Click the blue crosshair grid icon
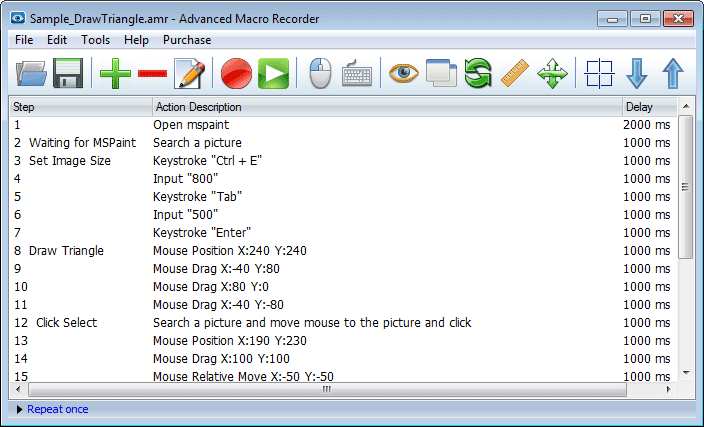704x427 pixels. pyautogui.click(x=599, y=73)
